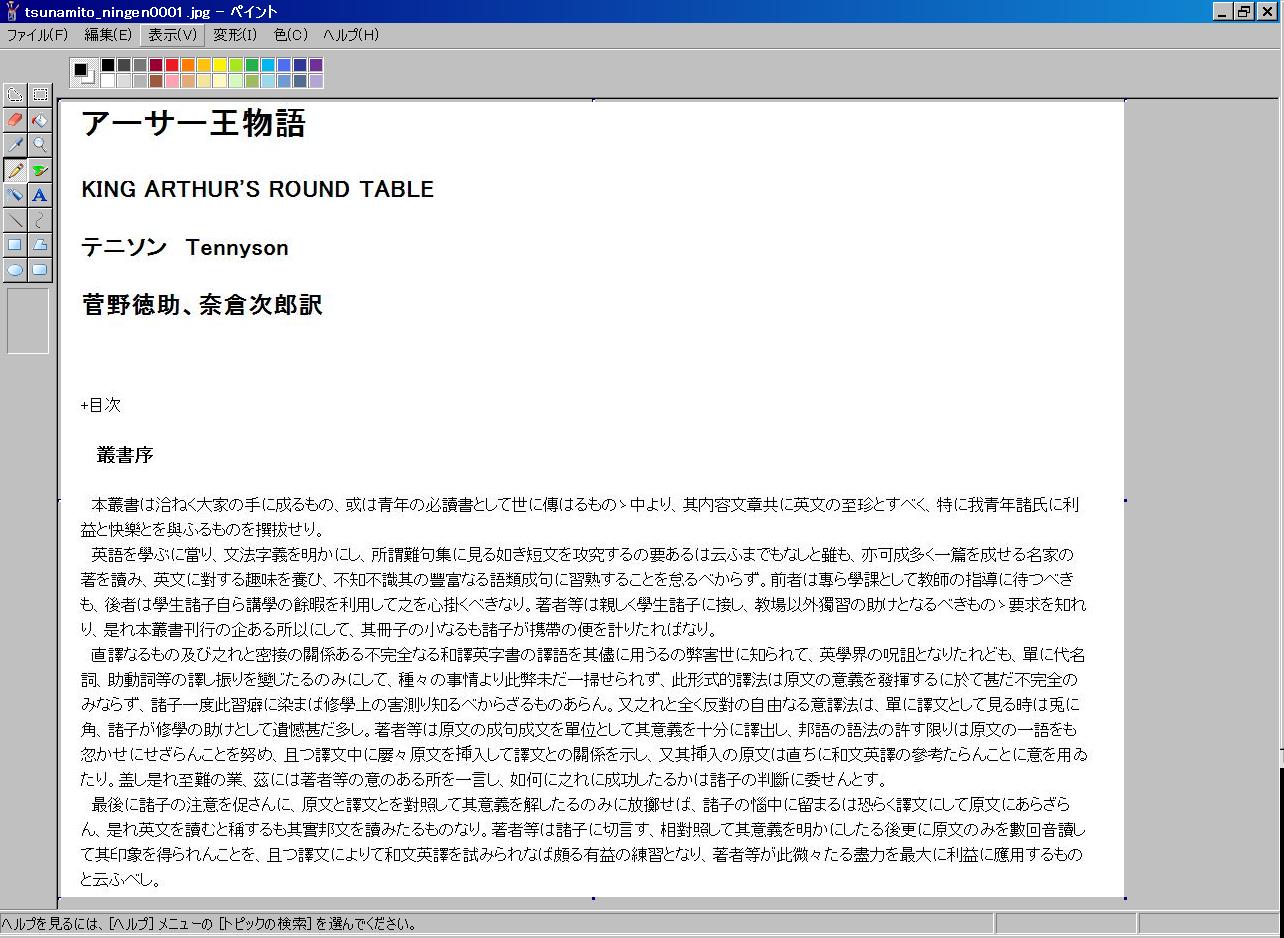Pick the lavender swatch in bottom row
The height and width of the screenshot is (938, 1284).
pyautogui.click(x=316, y=81)
